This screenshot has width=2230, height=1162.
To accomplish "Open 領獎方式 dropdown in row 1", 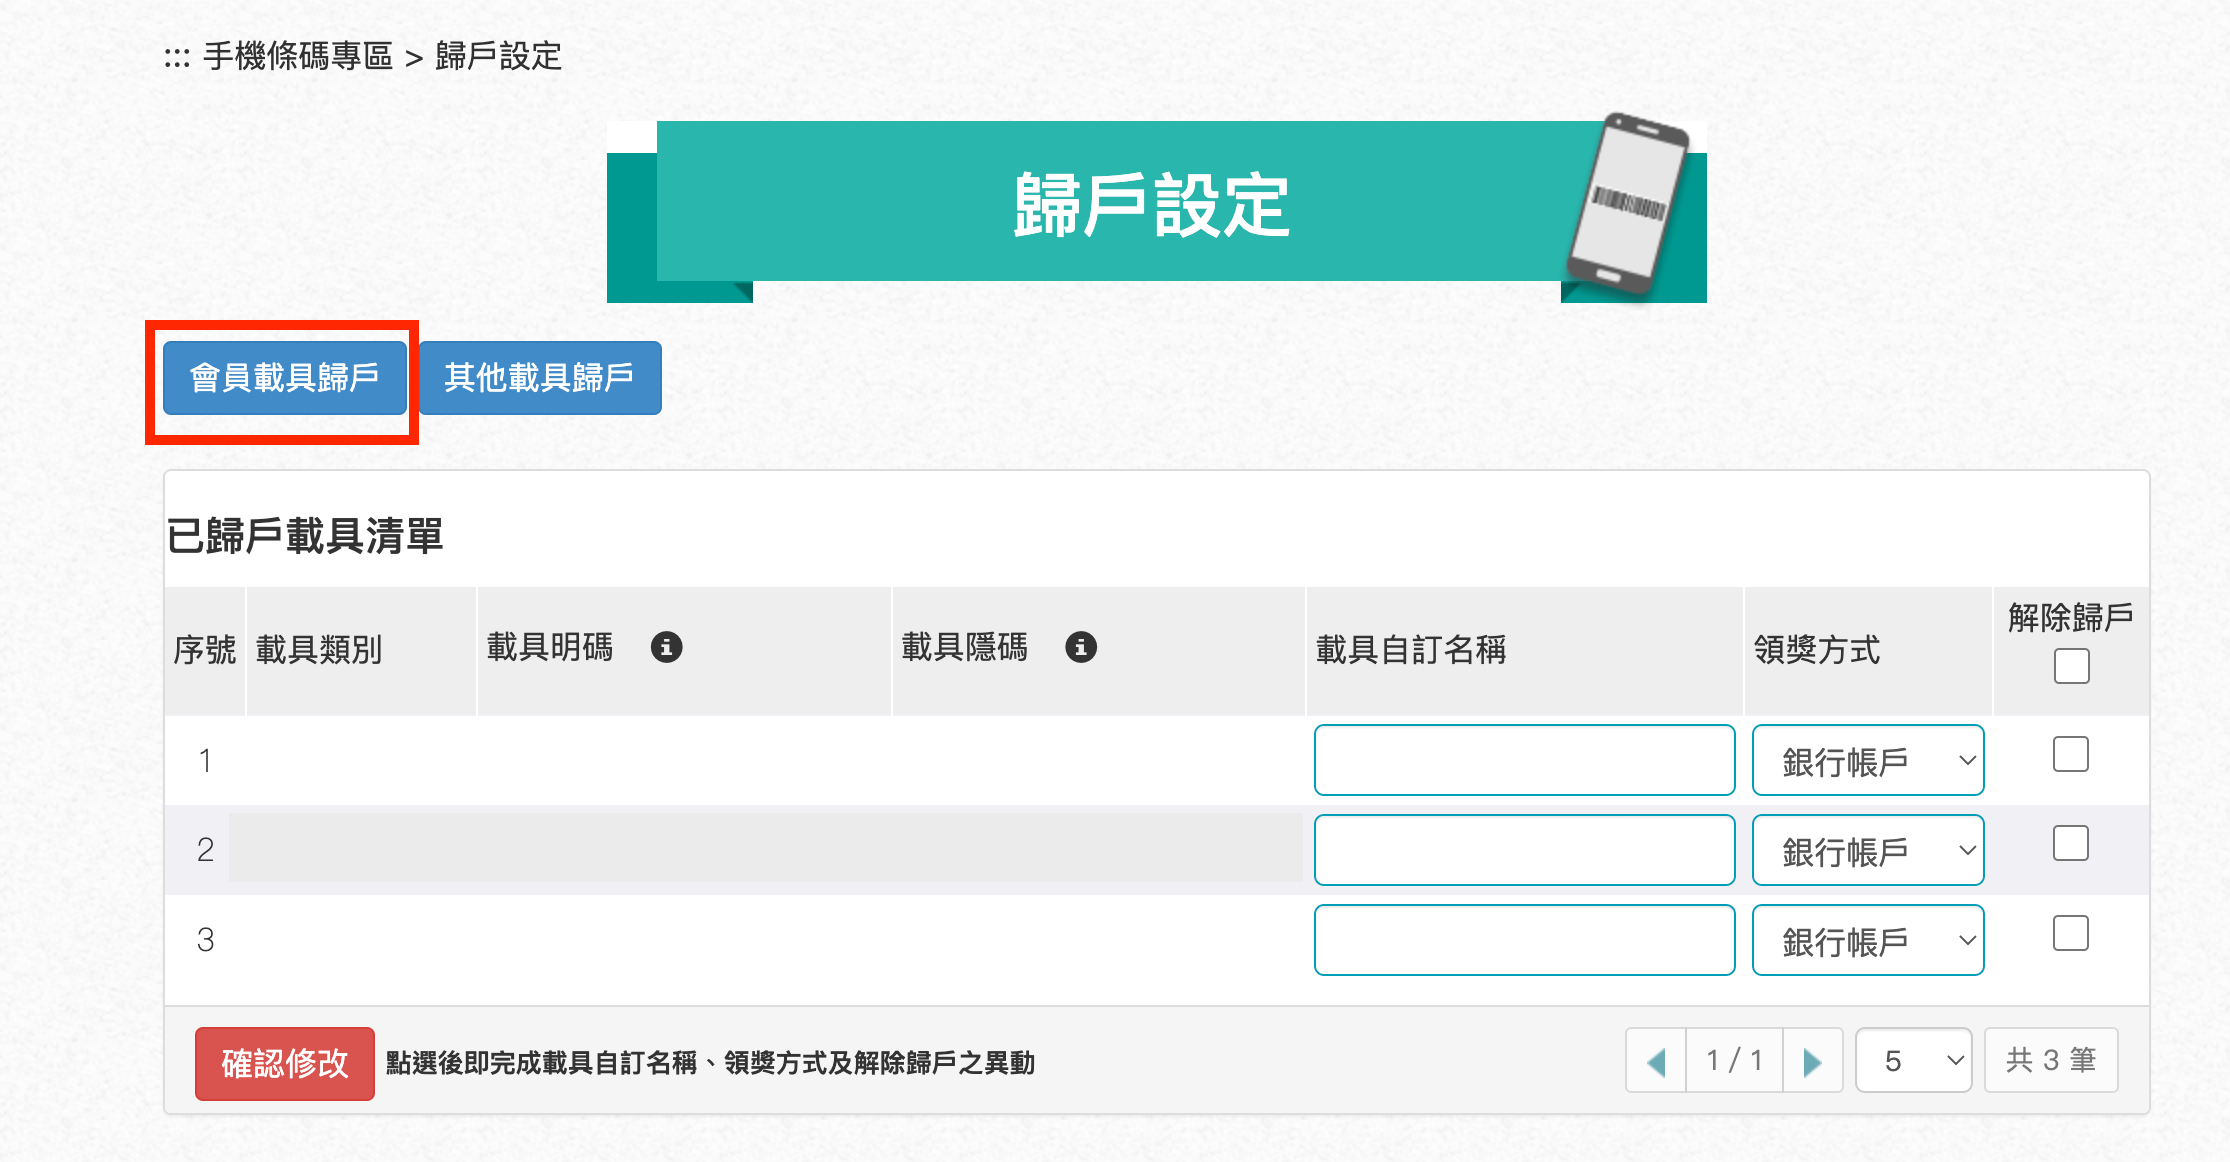I will click(1868, 760).
